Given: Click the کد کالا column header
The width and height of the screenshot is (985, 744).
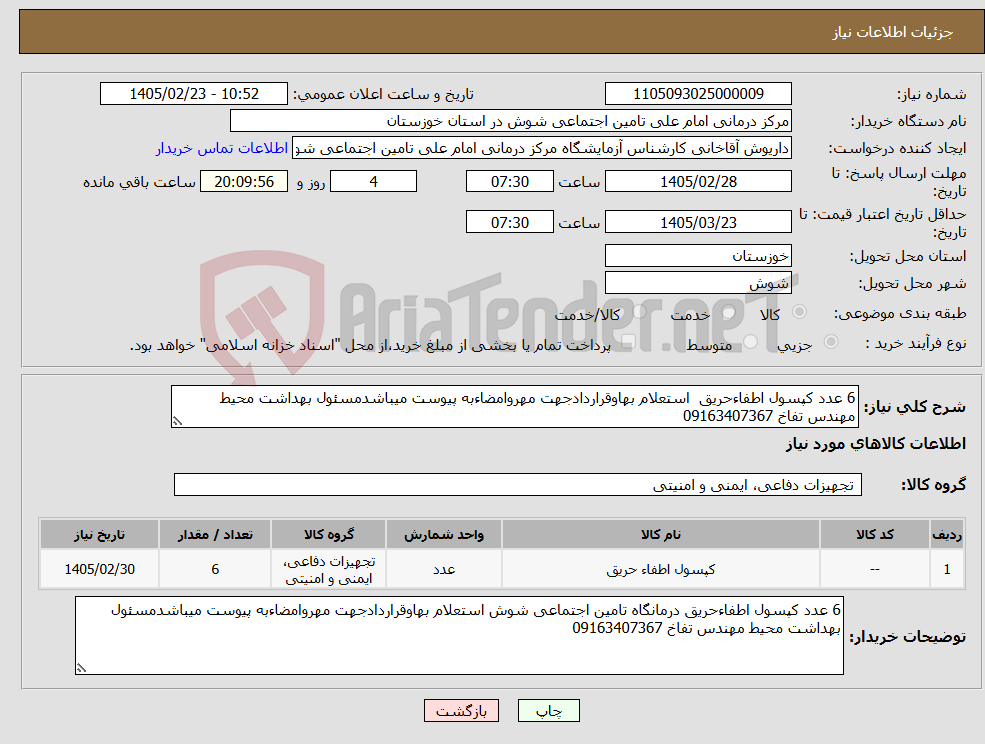Looking at the screenshot, I should [x=874, y=534].
